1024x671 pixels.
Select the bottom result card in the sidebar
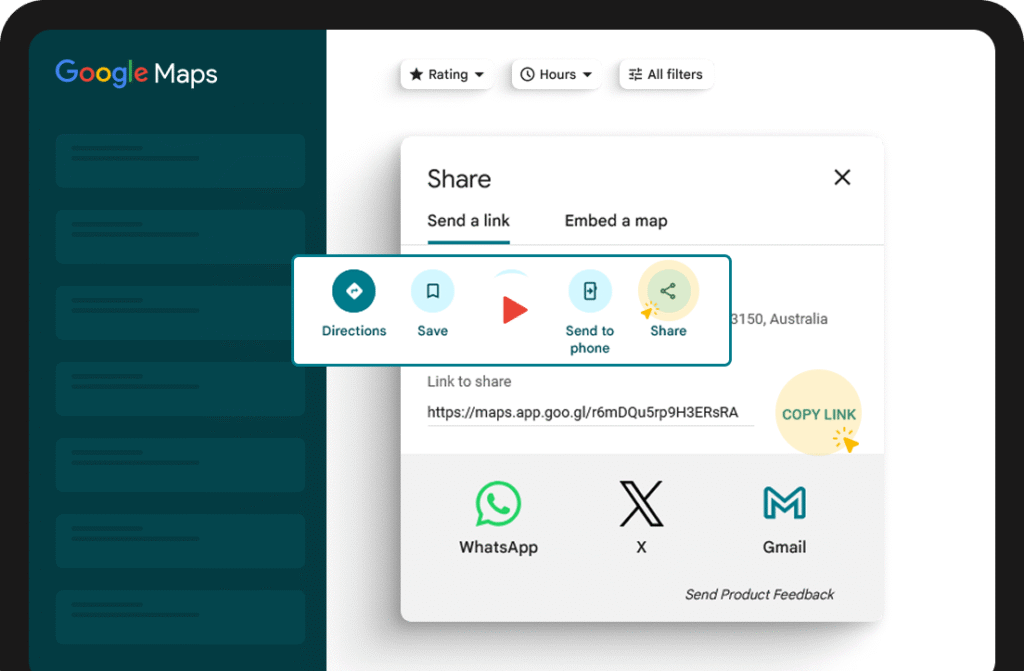point(180,617)
